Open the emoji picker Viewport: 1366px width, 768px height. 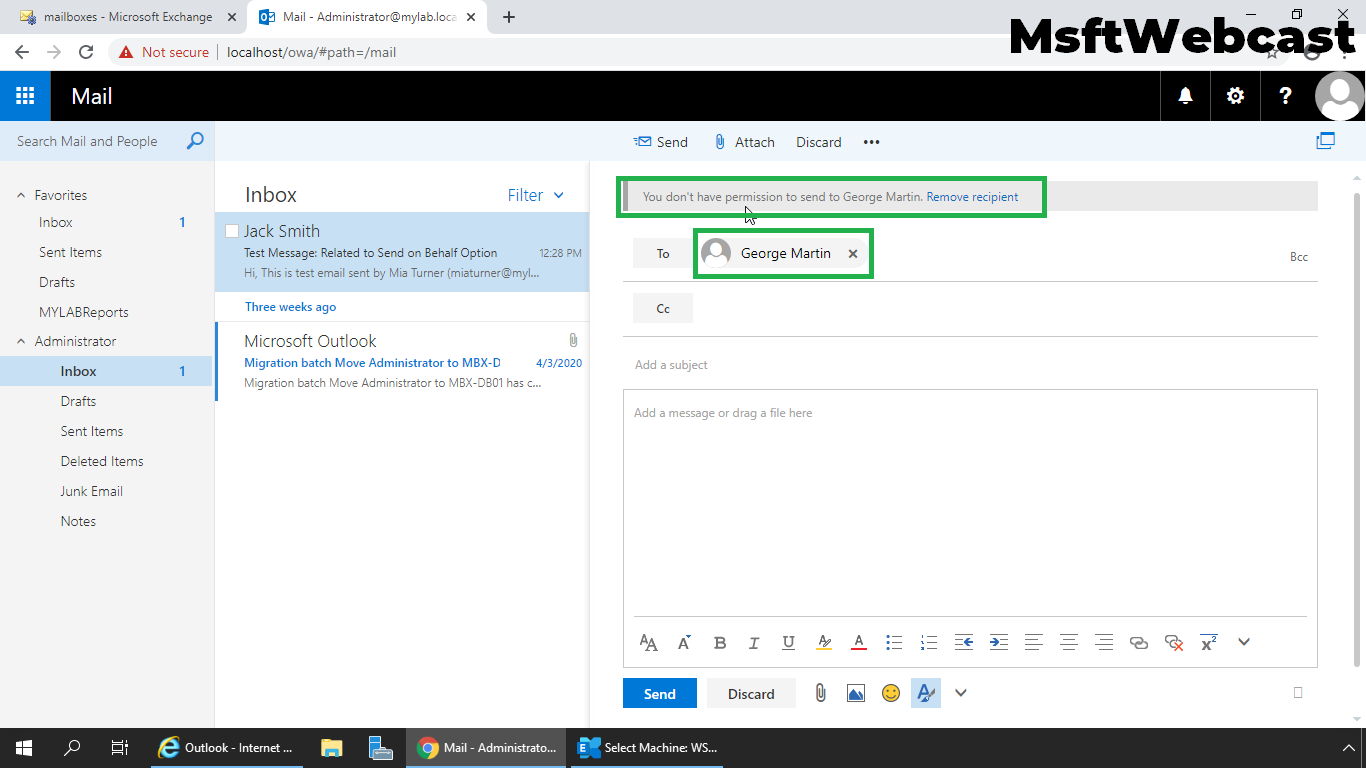(x=891, y=693)
